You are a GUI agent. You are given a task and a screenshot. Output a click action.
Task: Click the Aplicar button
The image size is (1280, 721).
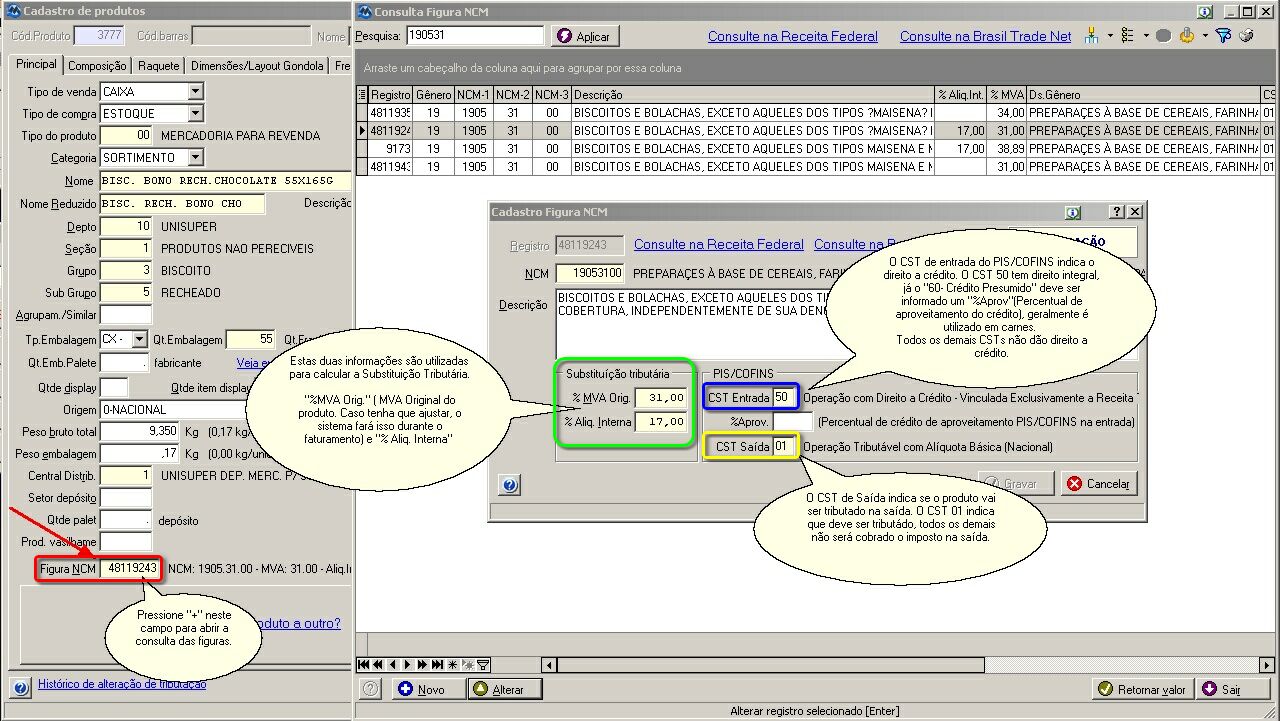(x=585, y=36)
